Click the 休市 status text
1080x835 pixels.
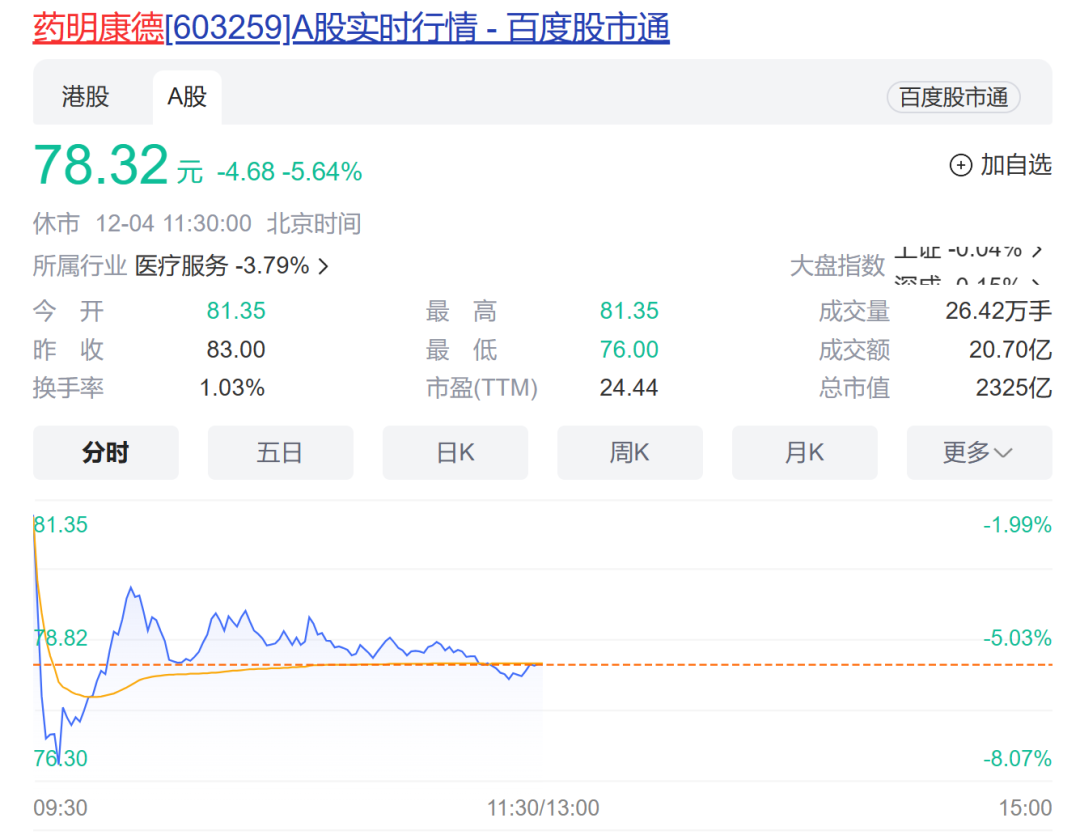tap(56, 223)
